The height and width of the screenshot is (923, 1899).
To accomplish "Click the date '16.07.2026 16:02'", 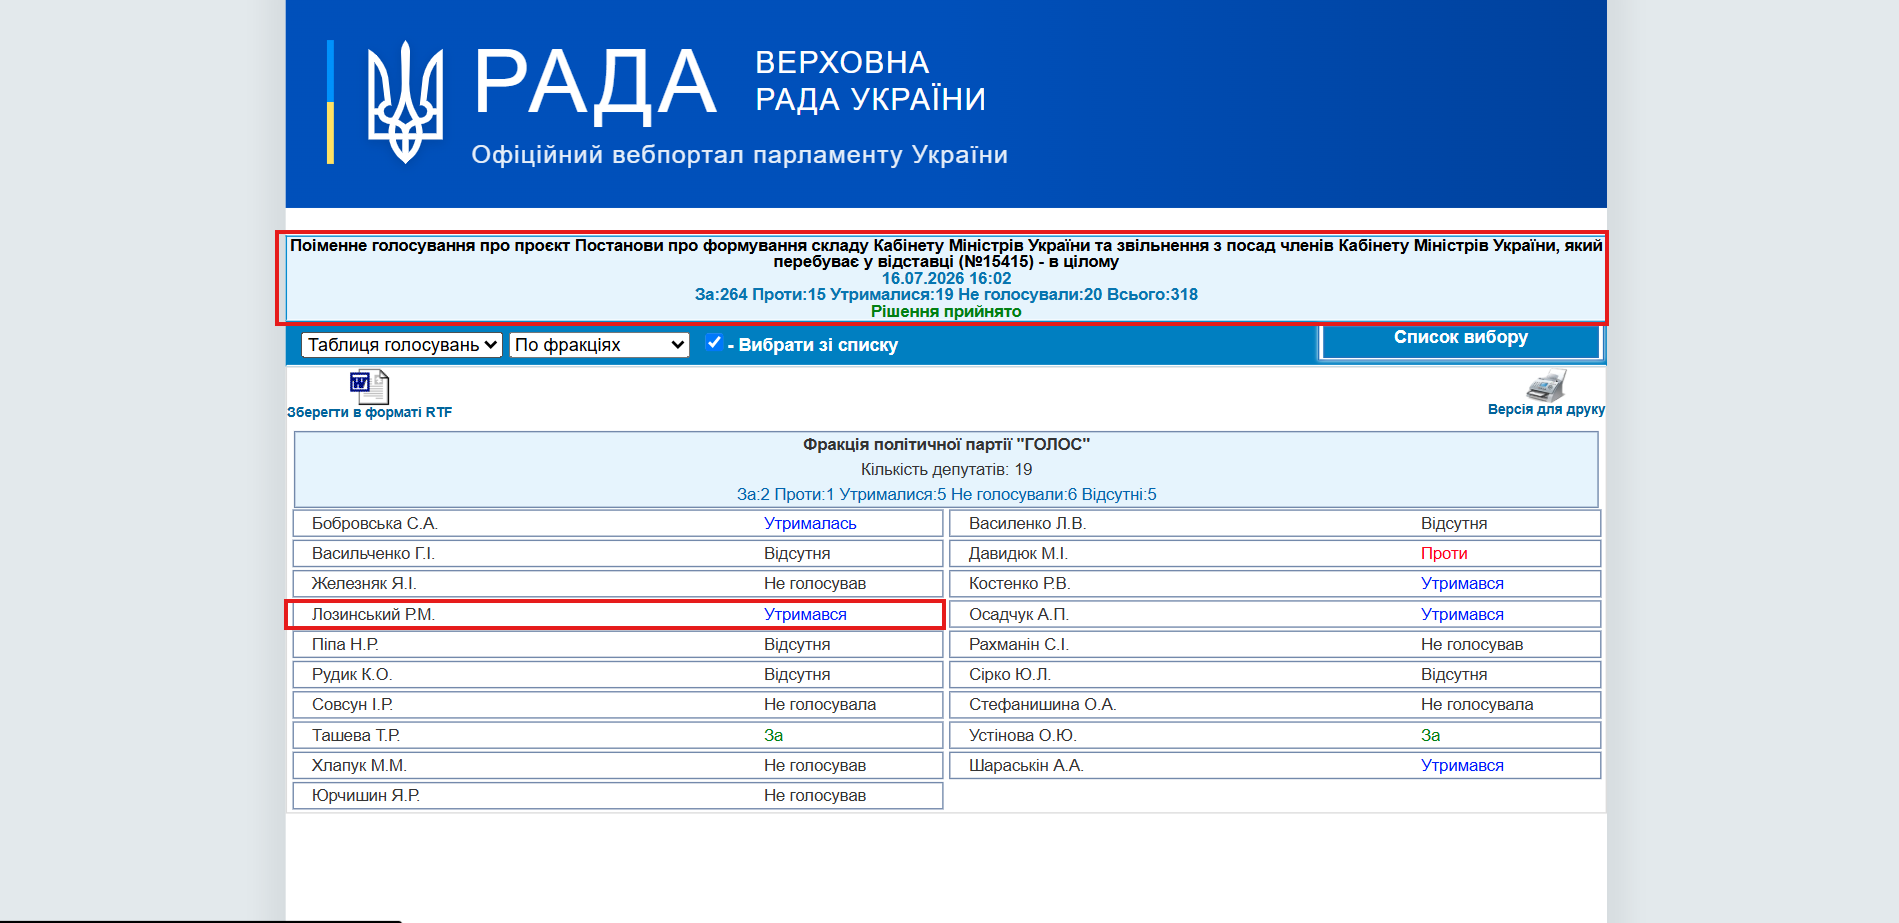I will tap(946, 279).
